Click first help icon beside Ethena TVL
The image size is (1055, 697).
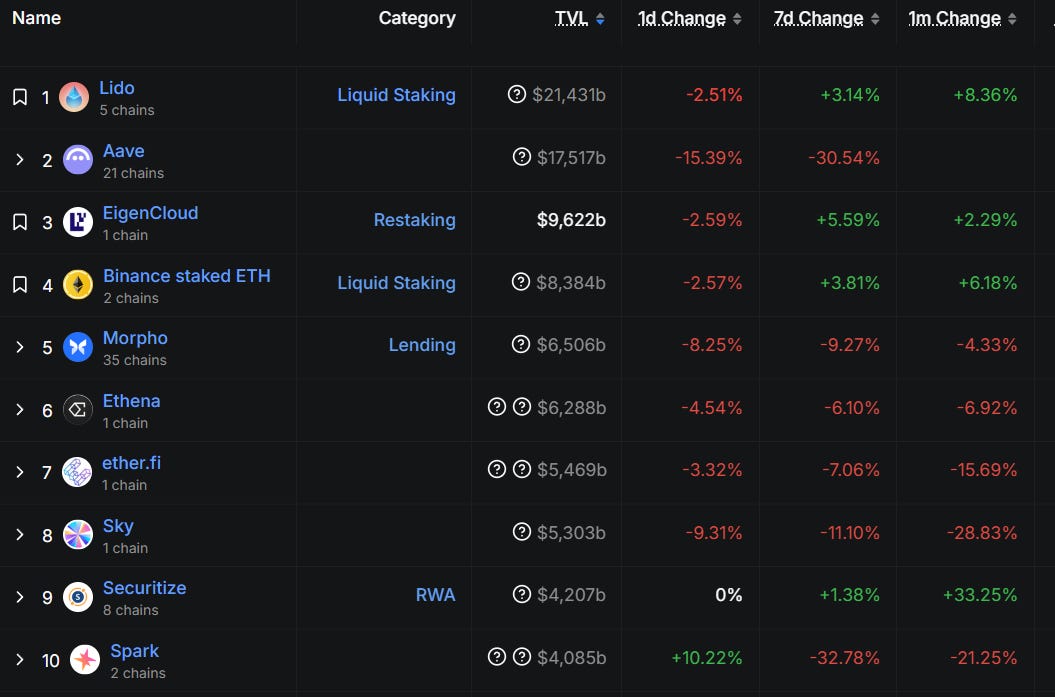pyautogui.click(x=497, y=407)
